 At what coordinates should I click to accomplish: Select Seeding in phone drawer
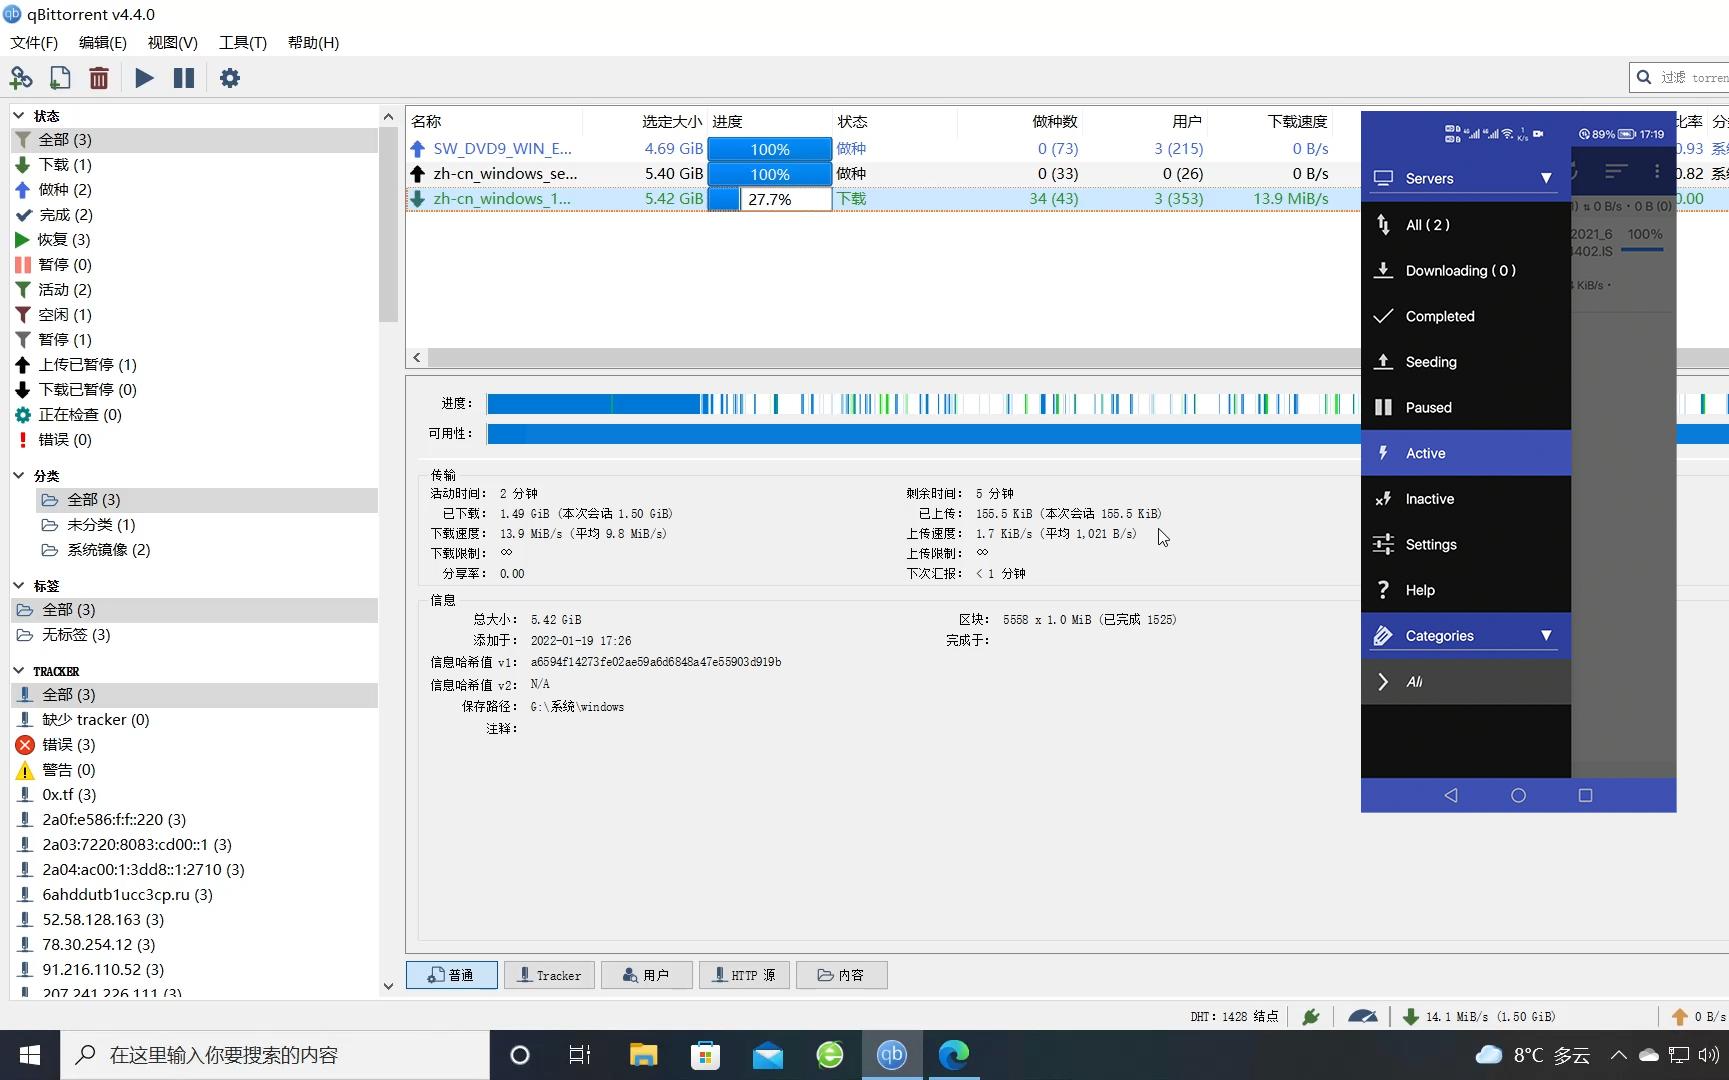pyautogui.click(x=1466, y=362)
